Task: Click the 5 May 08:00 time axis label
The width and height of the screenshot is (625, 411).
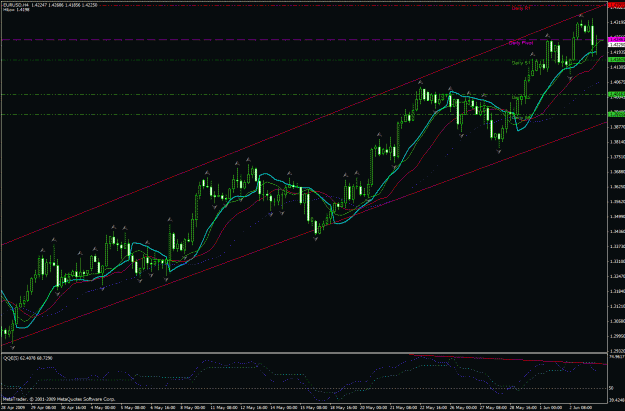Action: [133, 408]
